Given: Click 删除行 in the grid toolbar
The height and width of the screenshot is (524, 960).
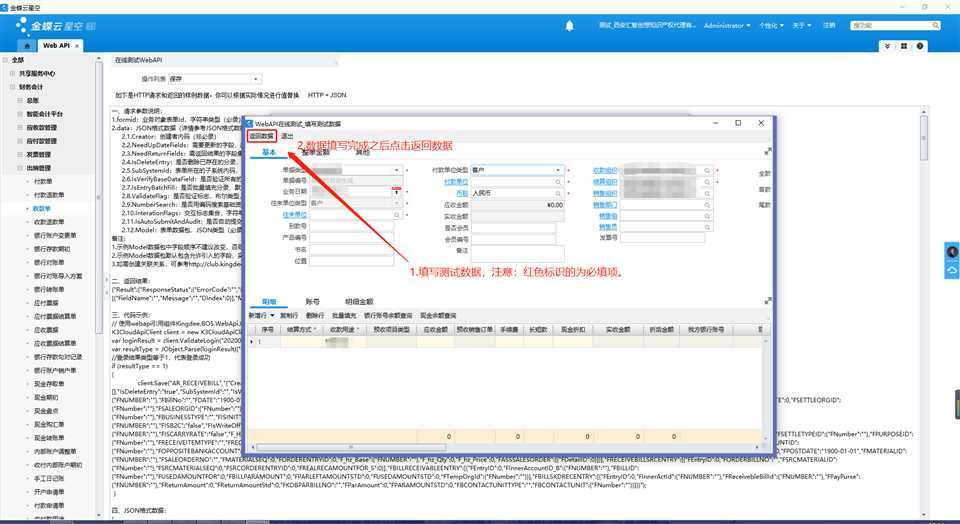Looking at the screenshot, I should click(315, 315).
